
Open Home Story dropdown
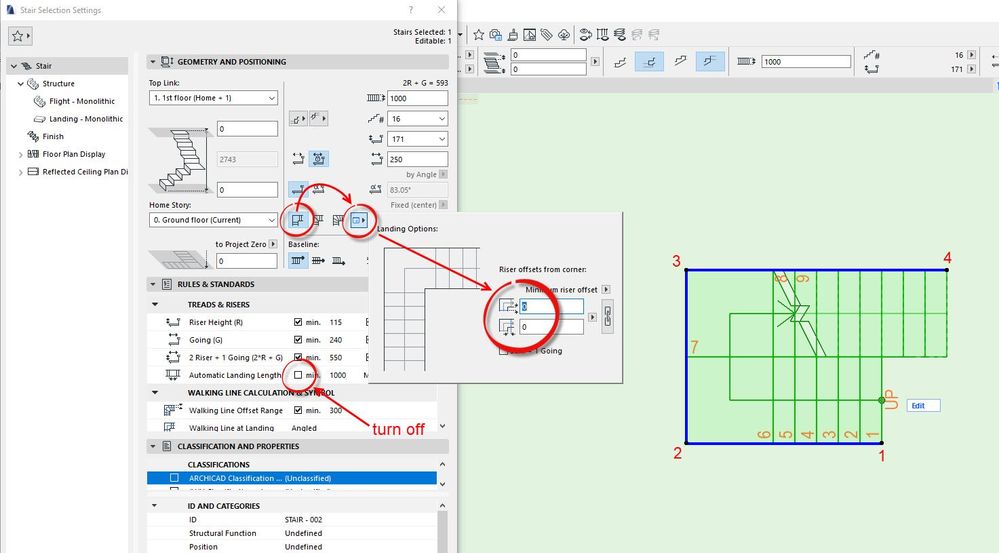[x=213, y=220]
